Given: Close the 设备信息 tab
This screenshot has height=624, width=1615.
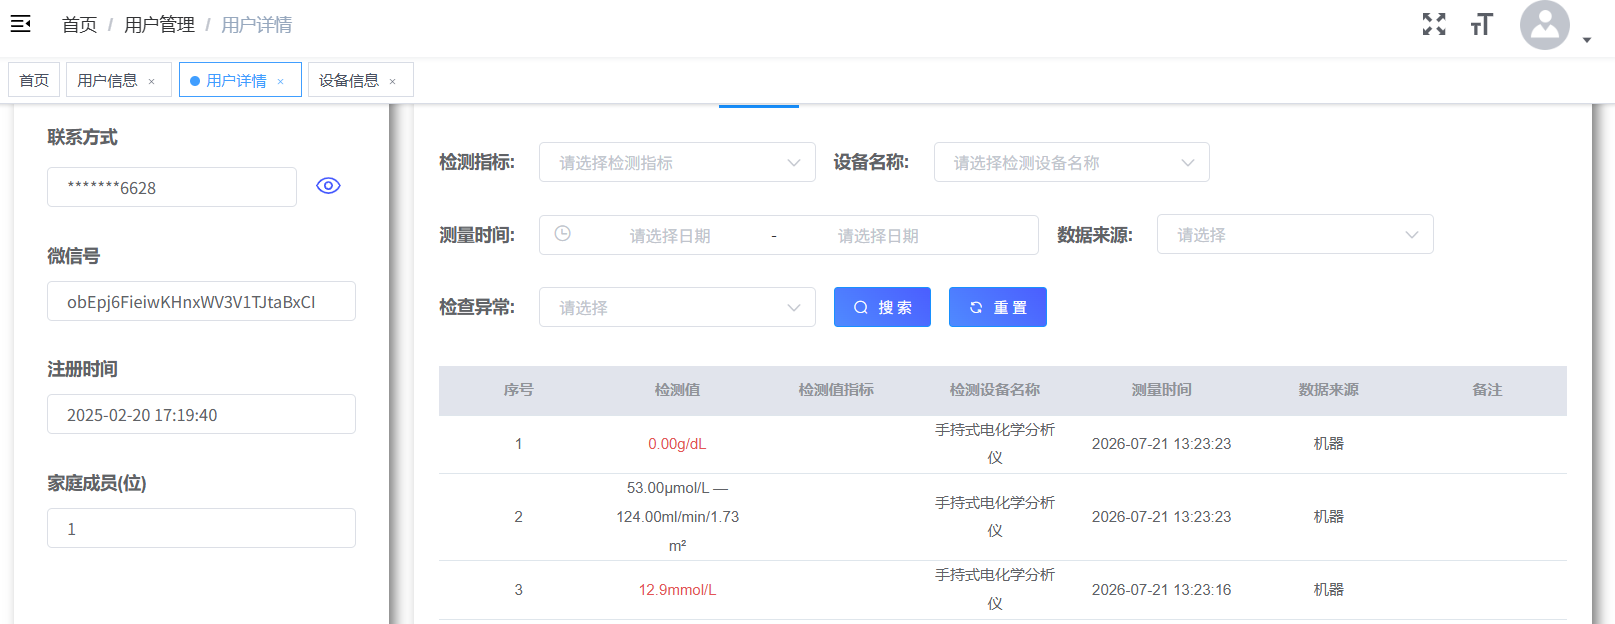Looking at the screenshot, I should (393, 82).
